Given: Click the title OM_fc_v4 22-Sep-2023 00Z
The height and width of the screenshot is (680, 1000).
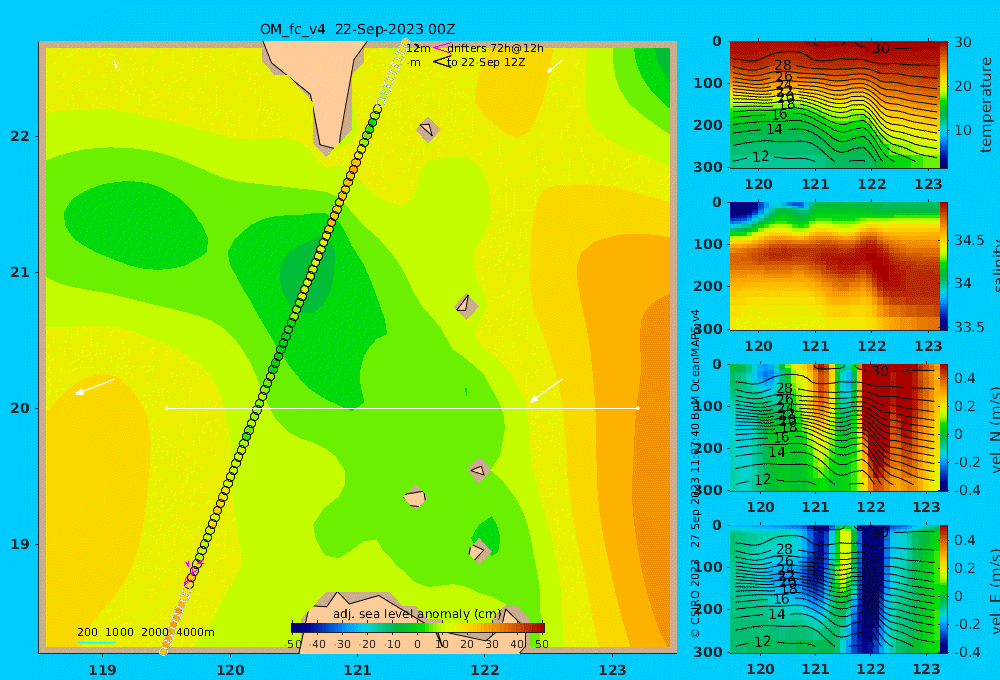Looking at the screenshot, I should point(357,29).
